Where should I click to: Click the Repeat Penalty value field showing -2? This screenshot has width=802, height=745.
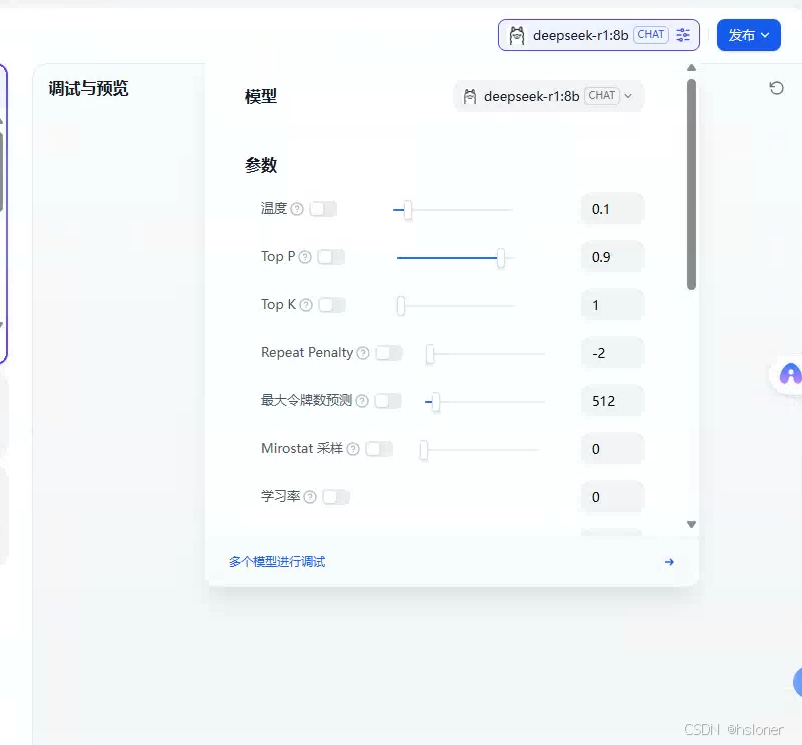click(612, 353)
